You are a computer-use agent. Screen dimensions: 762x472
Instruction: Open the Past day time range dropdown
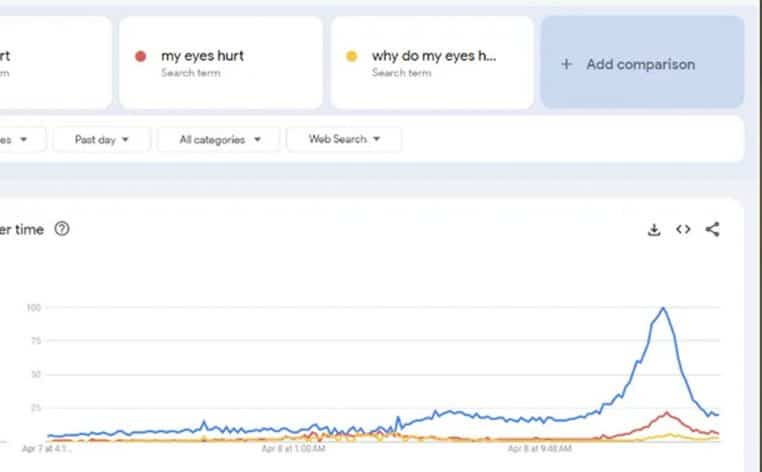point(102,140)
